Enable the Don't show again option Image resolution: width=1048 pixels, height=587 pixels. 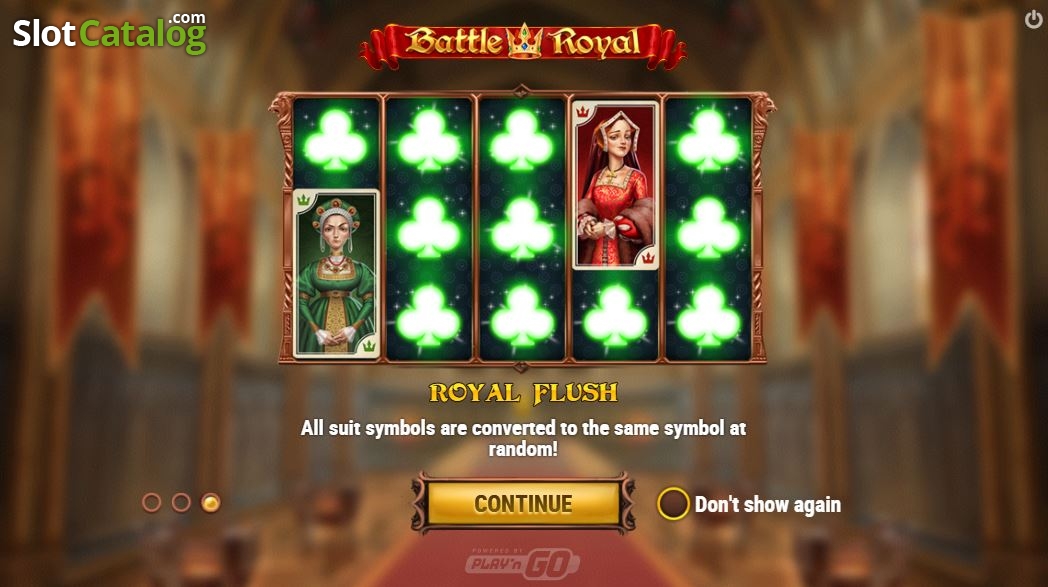click(673, 503)
